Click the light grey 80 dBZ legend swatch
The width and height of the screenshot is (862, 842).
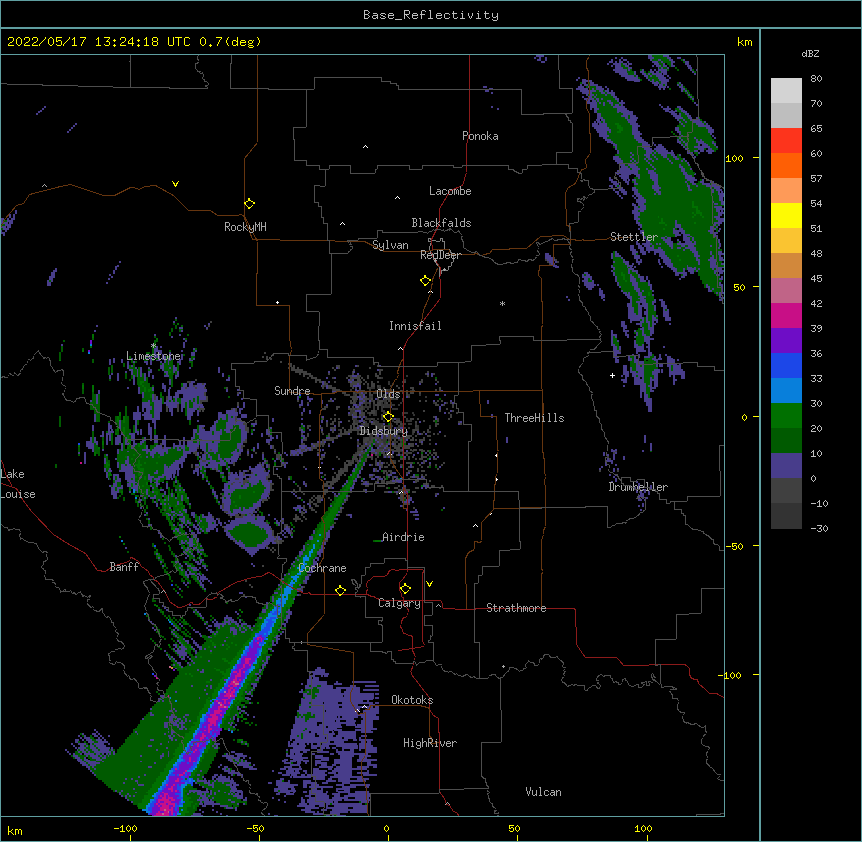point(786,91)
